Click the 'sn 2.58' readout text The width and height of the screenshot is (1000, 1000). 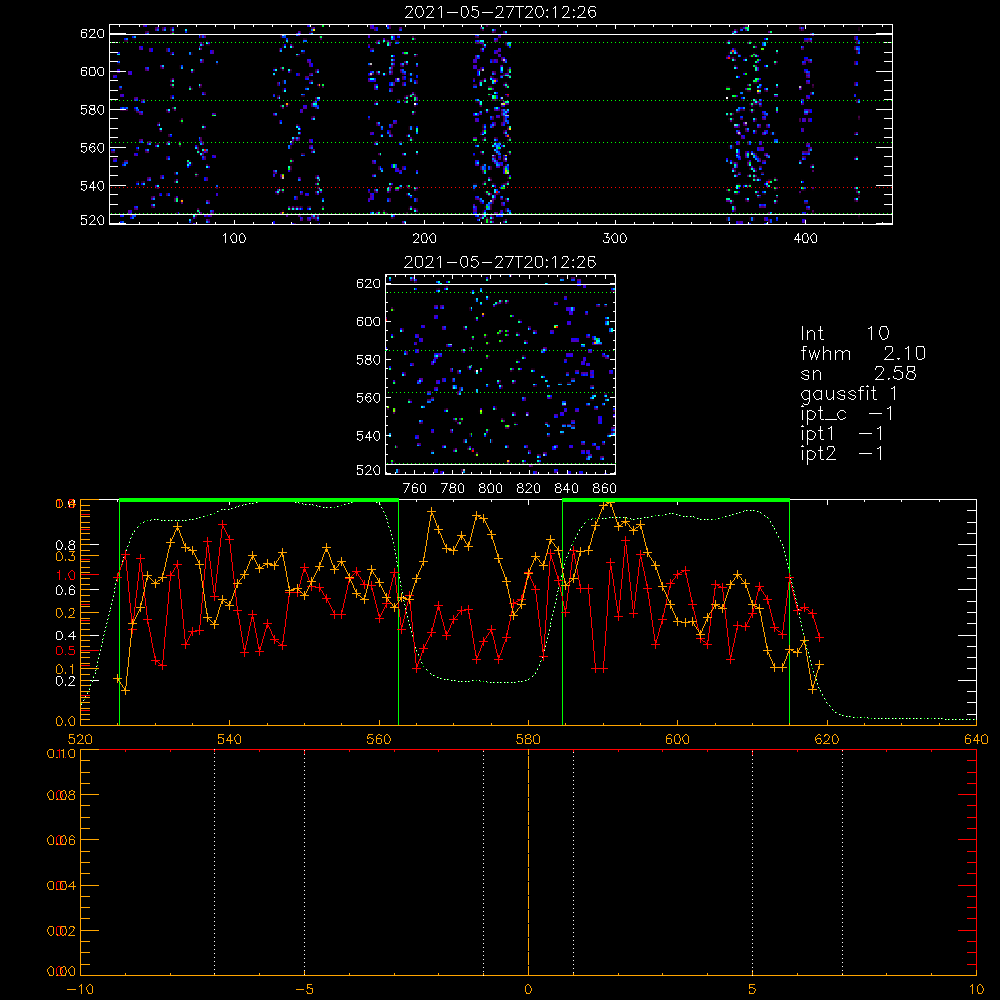tap(858, 373)
